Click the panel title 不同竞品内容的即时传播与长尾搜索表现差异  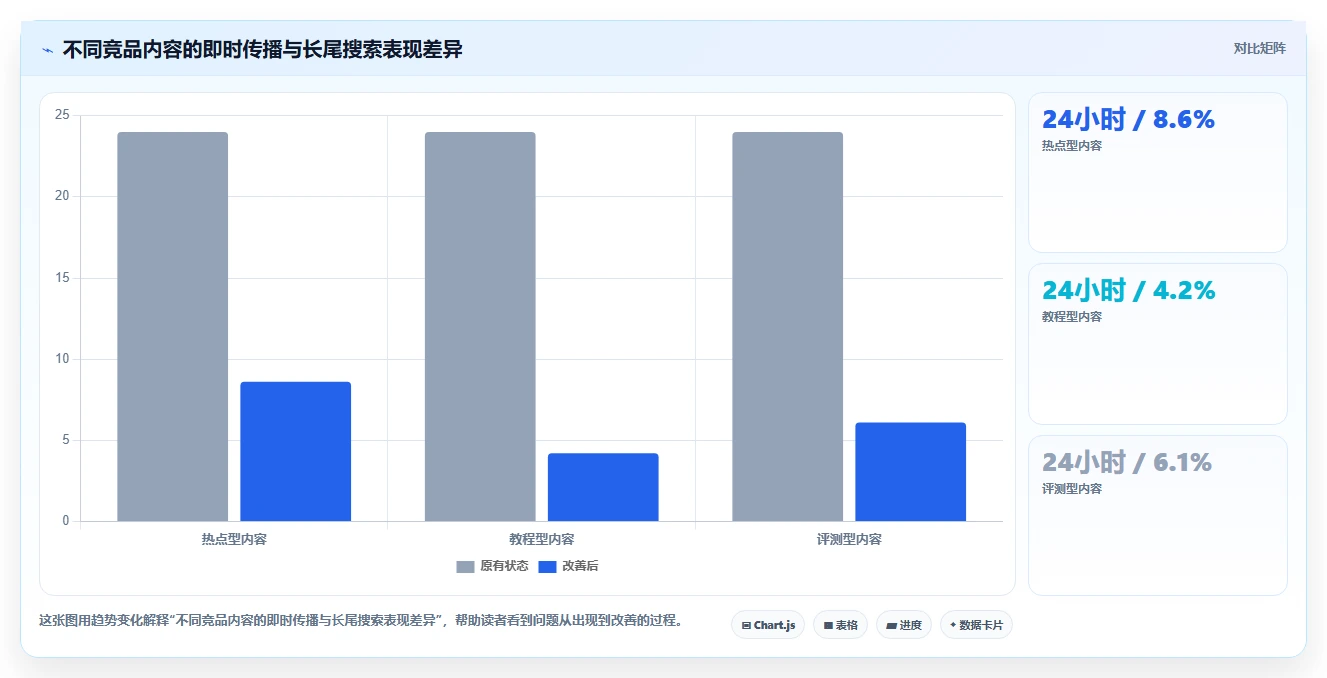[x=263, y=50]
